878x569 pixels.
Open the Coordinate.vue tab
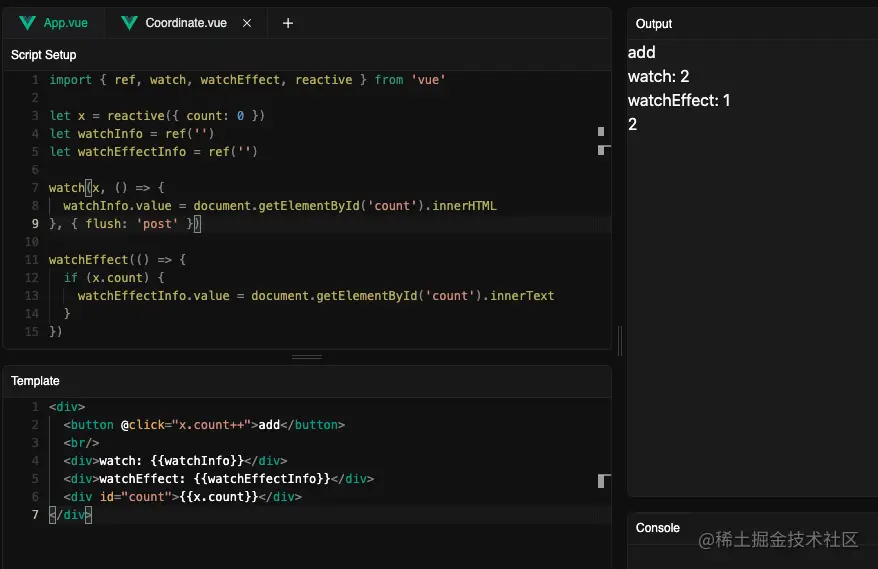pos(186,23)
